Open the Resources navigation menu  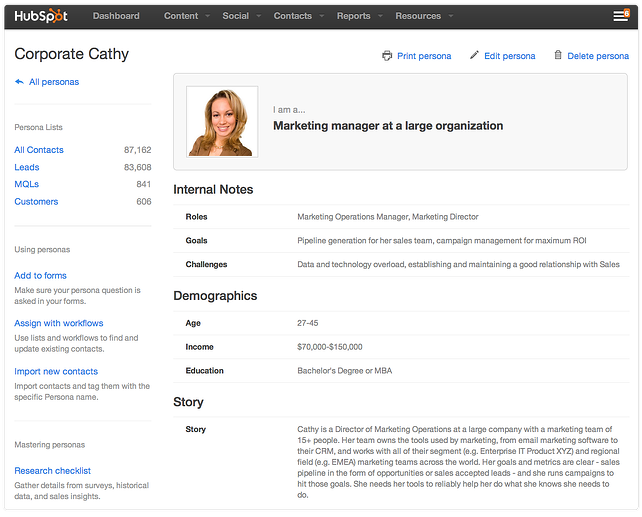[423, 16]
